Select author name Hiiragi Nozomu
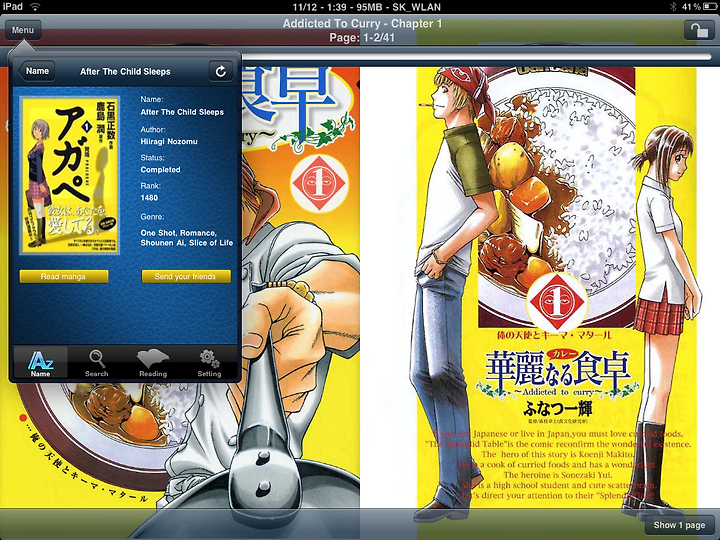 tap(169, 141)
